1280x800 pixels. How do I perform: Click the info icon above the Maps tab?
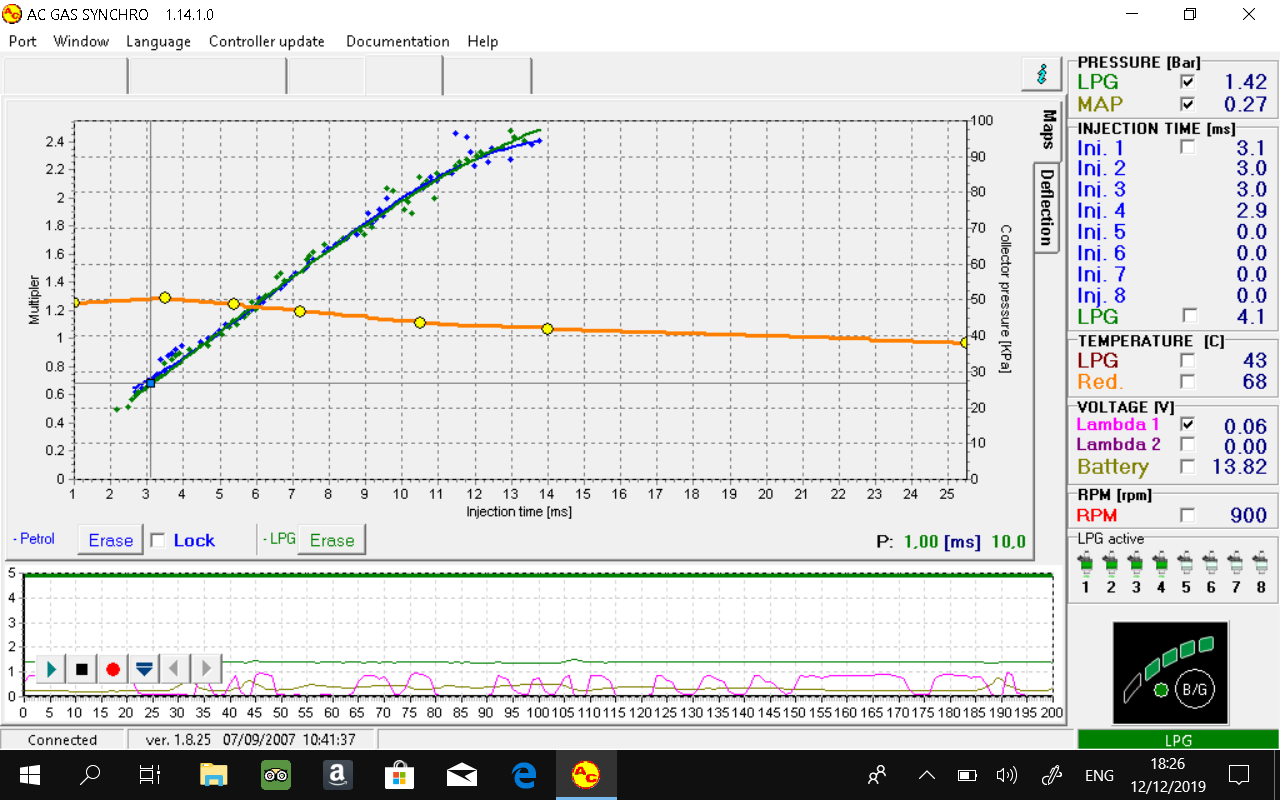click(1041, 74)
